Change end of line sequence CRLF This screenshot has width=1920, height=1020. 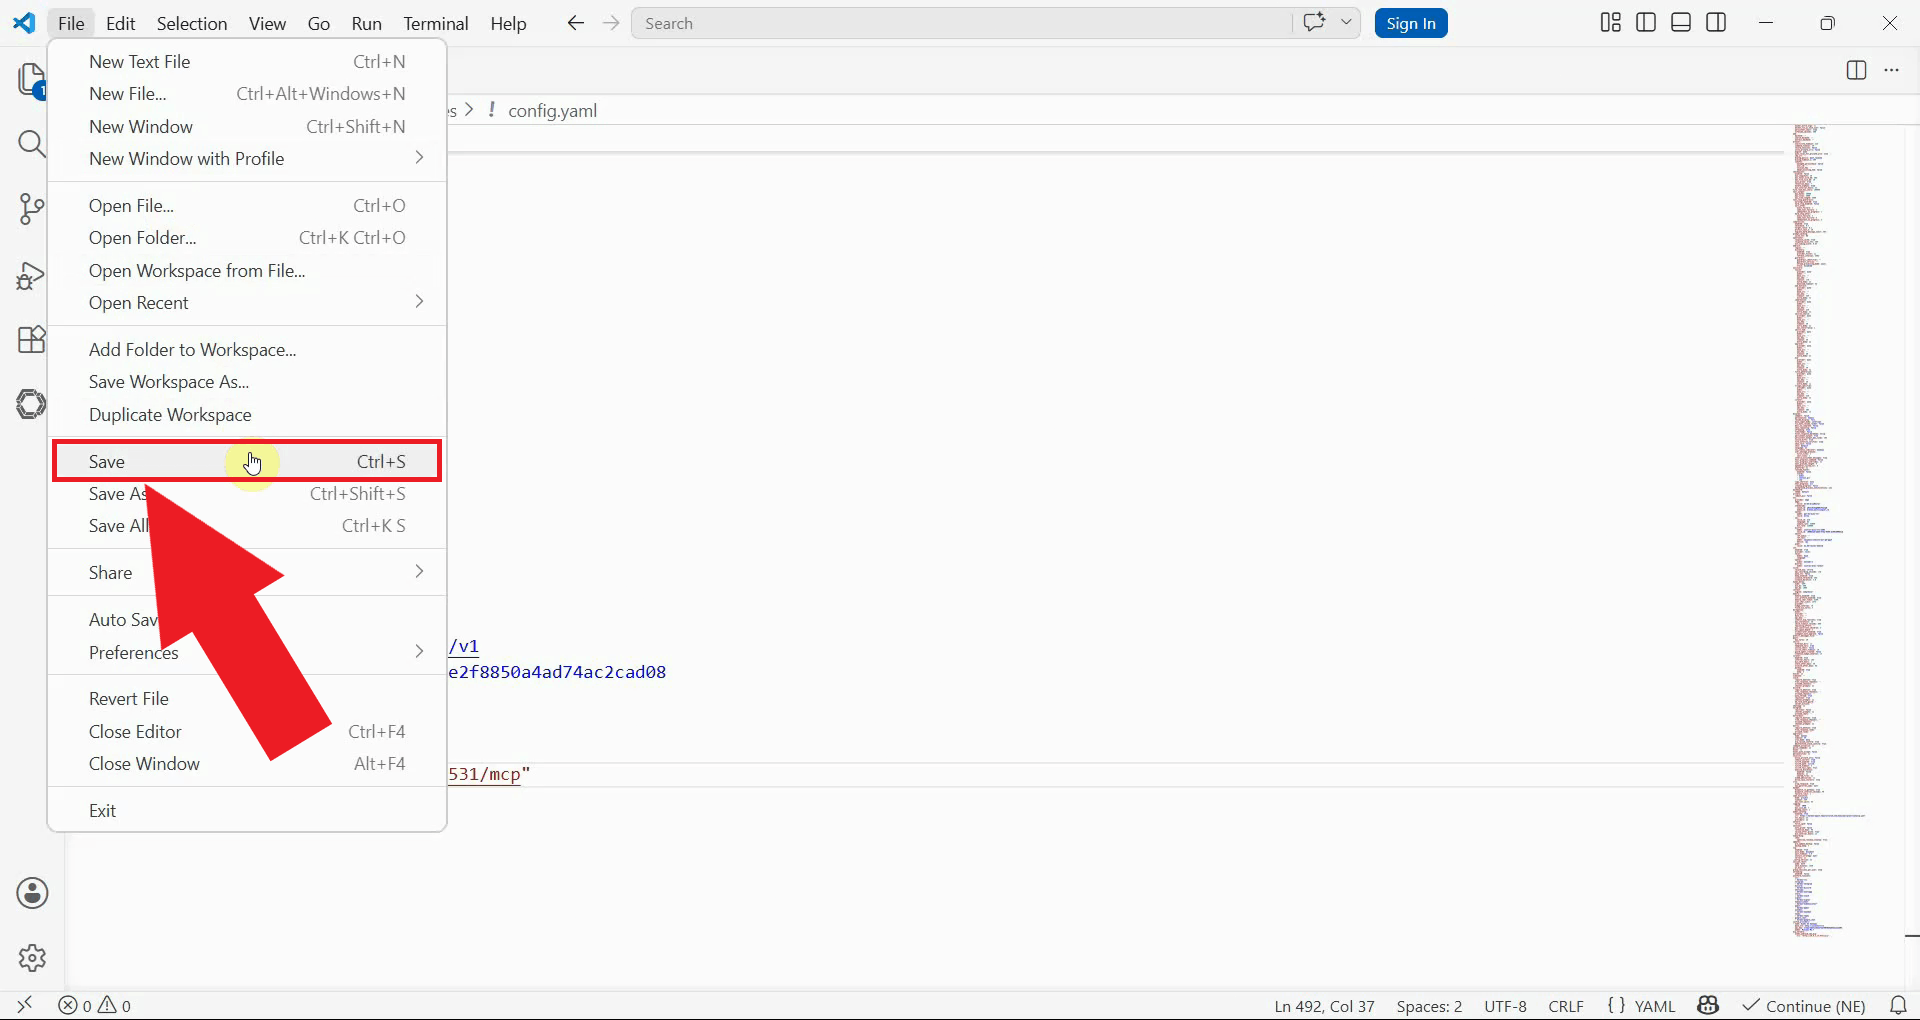coord(1566,1006)
